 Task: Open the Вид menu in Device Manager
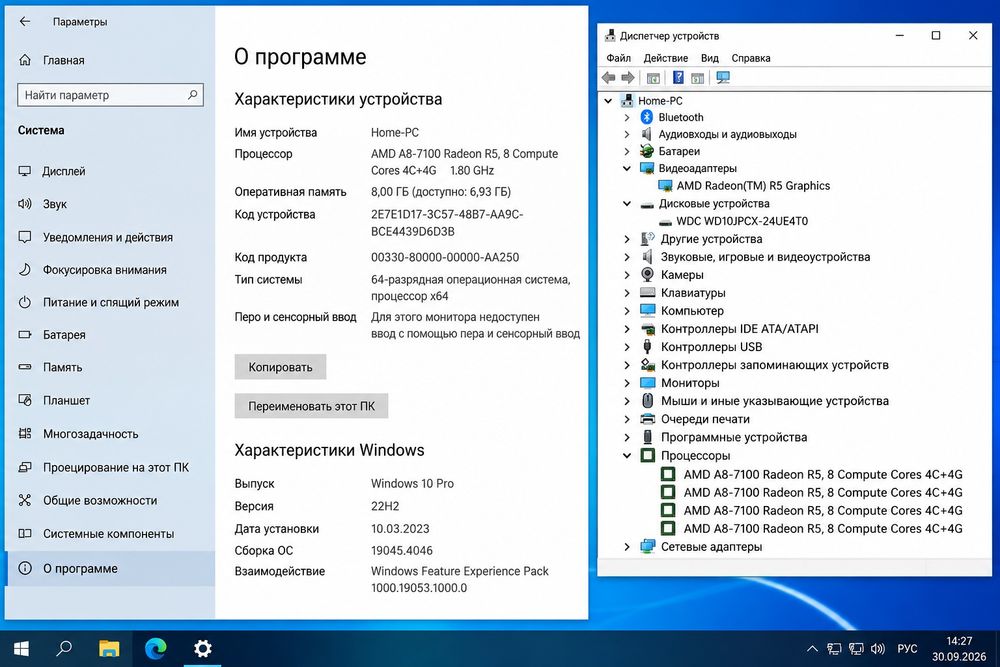click(x=709, y=58)
